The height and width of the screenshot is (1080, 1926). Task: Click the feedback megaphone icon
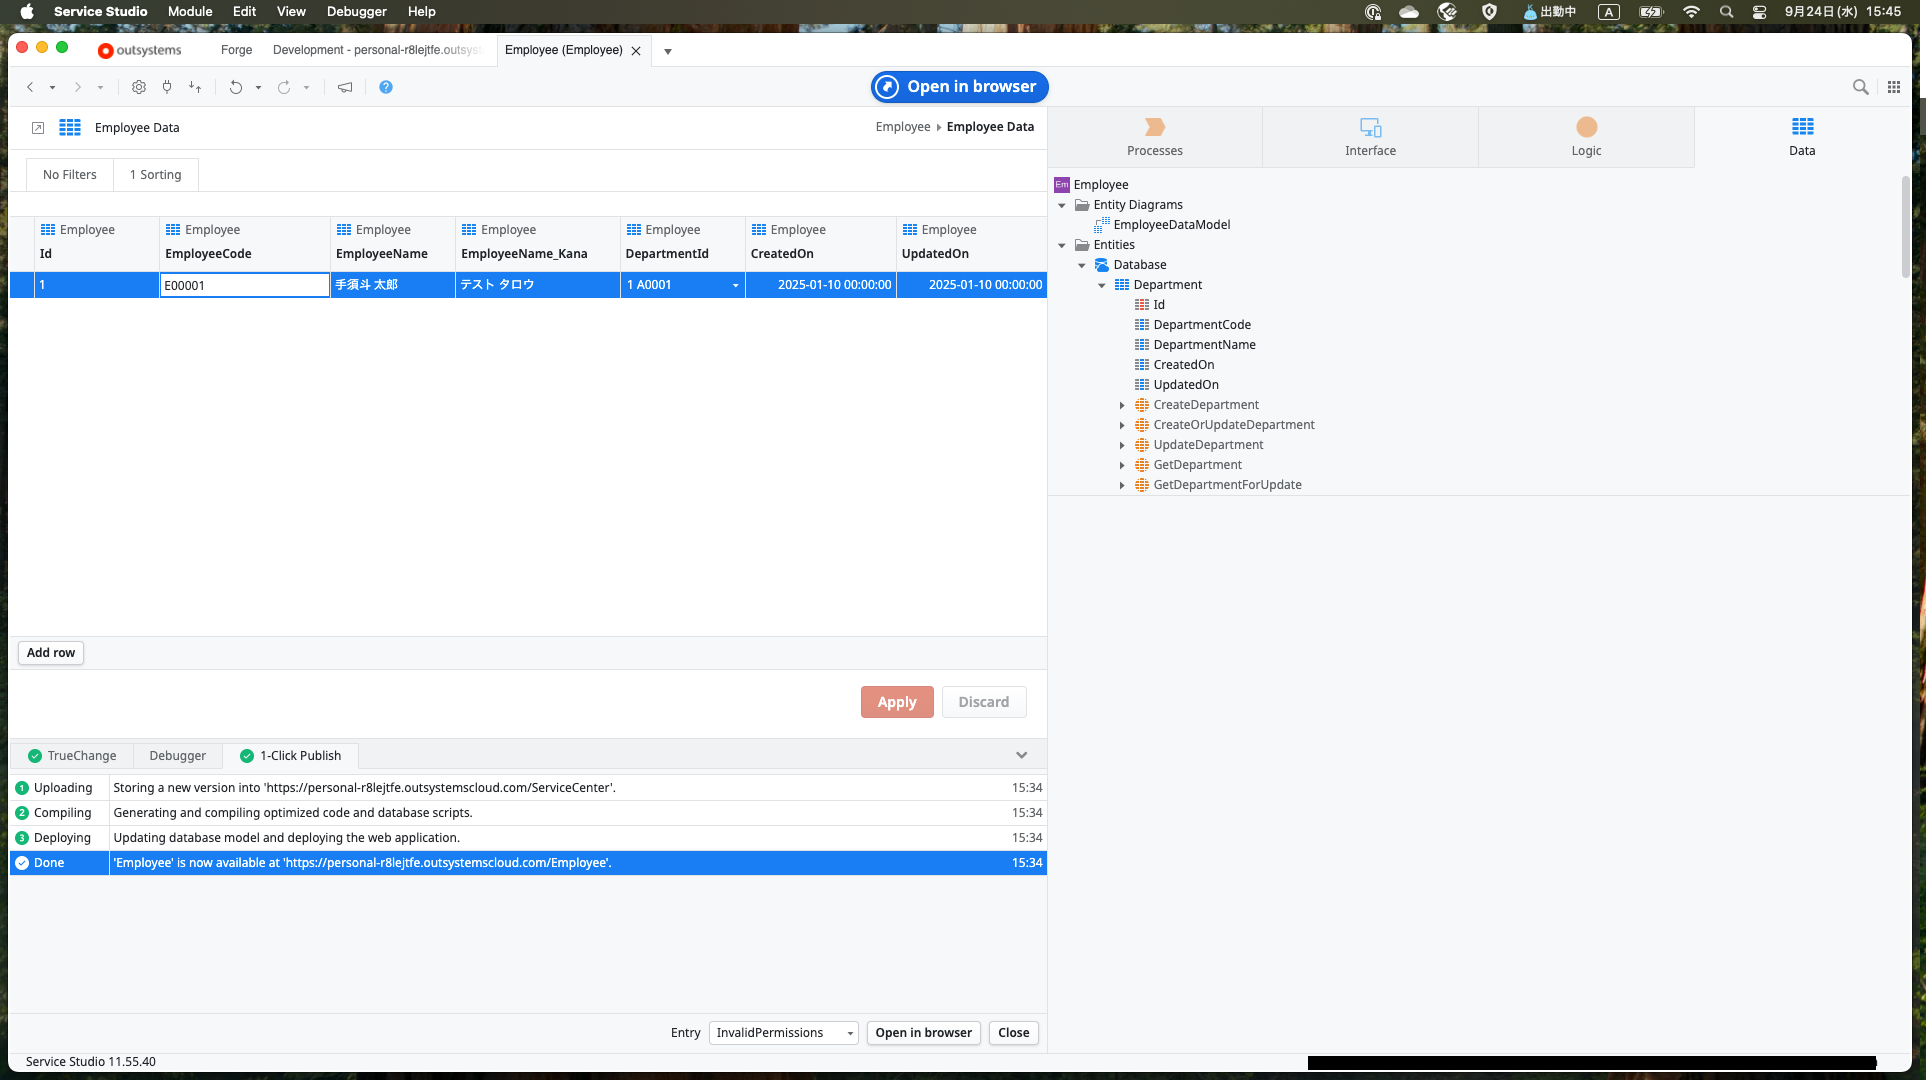pyautogui.click(x=345, y=87)
